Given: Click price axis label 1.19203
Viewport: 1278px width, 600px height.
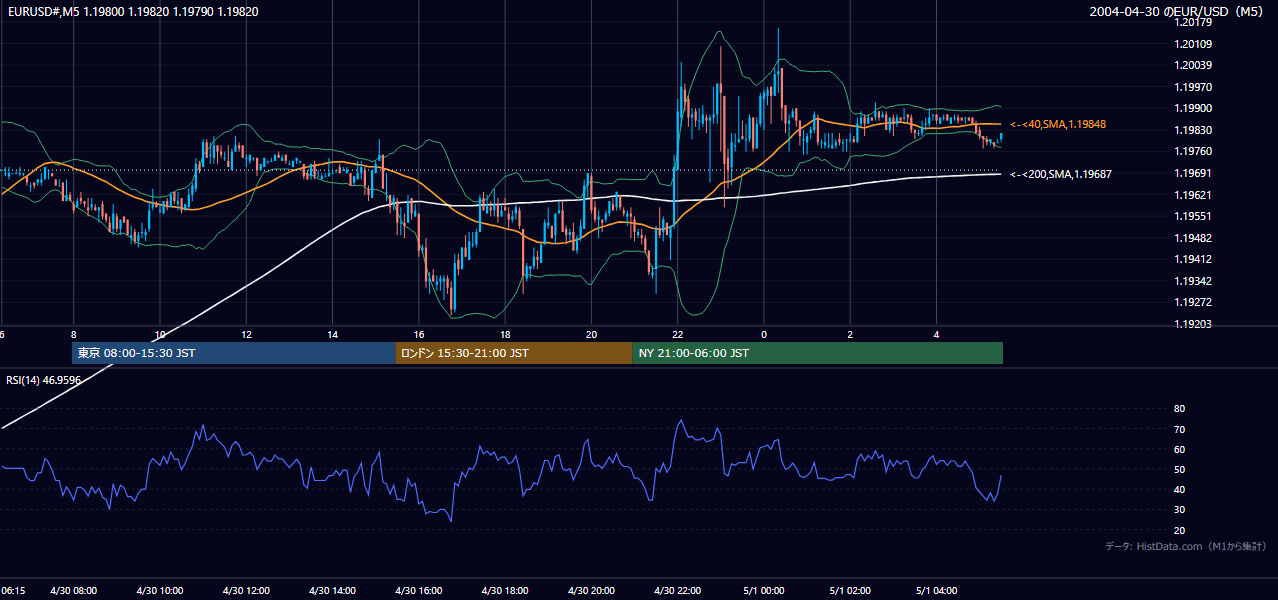Looking at the screenshot, I should click(1194, 324).
